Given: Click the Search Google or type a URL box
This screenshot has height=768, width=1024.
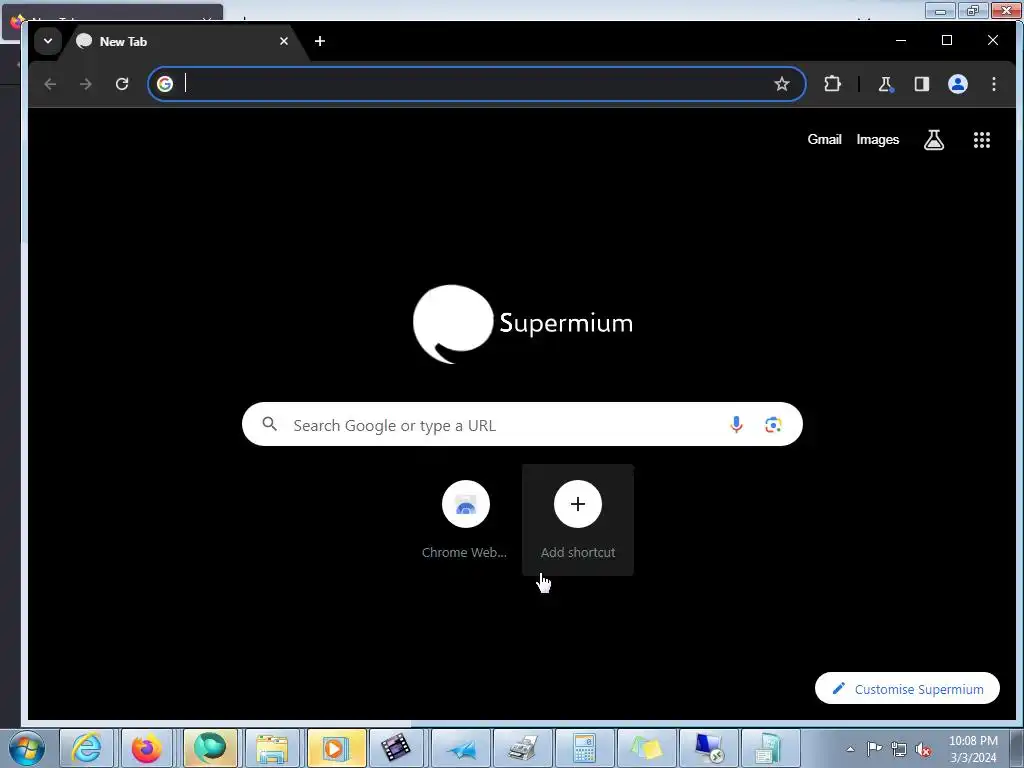Looking at the screenshot, I should coord(522,424).
